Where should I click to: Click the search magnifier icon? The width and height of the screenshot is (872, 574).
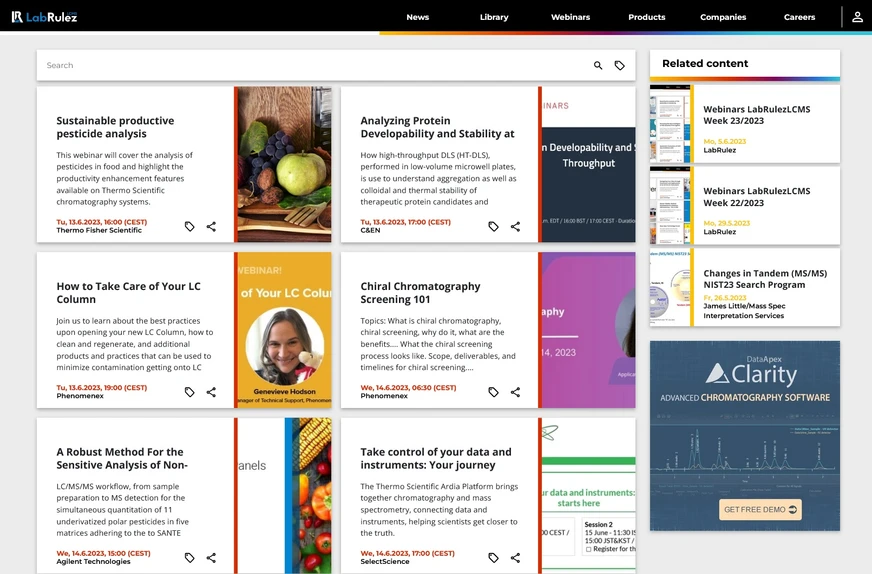pos(598,66)
